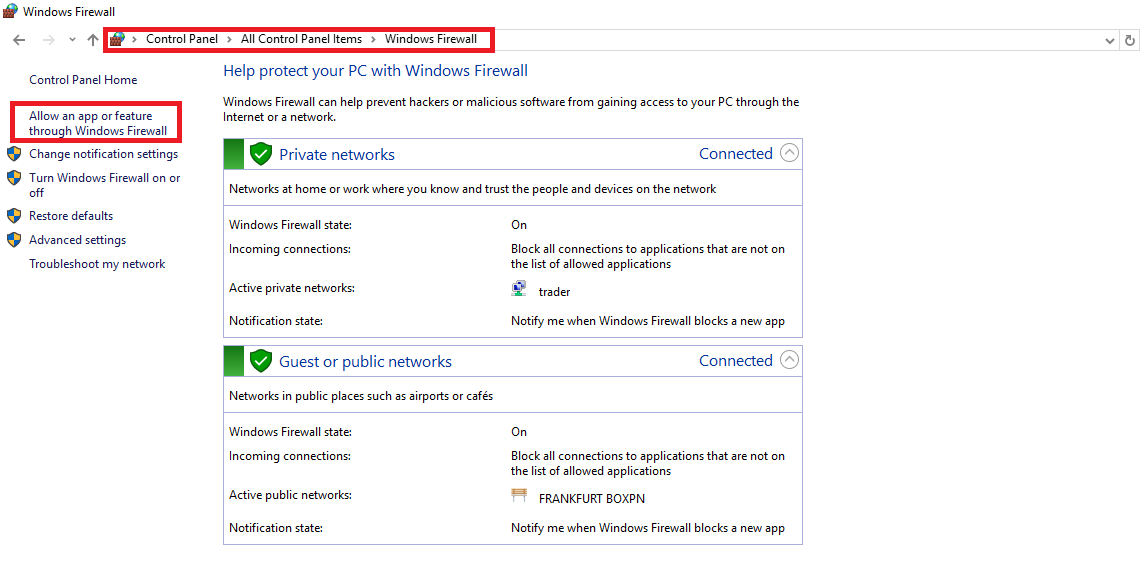Viewport: 1148px width, 584px height.
Task: Expand chevron after All Control Panel Items
Action: pyautogui.click(x=373, y=40)
